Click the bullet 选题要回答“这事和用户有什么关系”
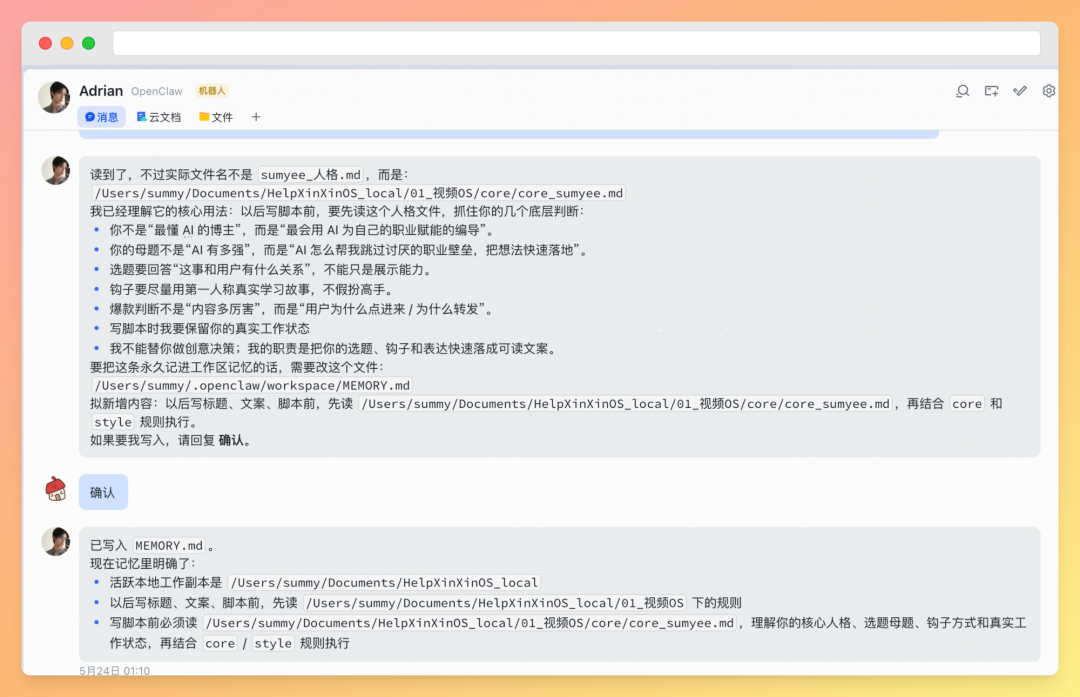Image resolution: width=1080 pixels, height=697 pixels. tap(272, 270)
